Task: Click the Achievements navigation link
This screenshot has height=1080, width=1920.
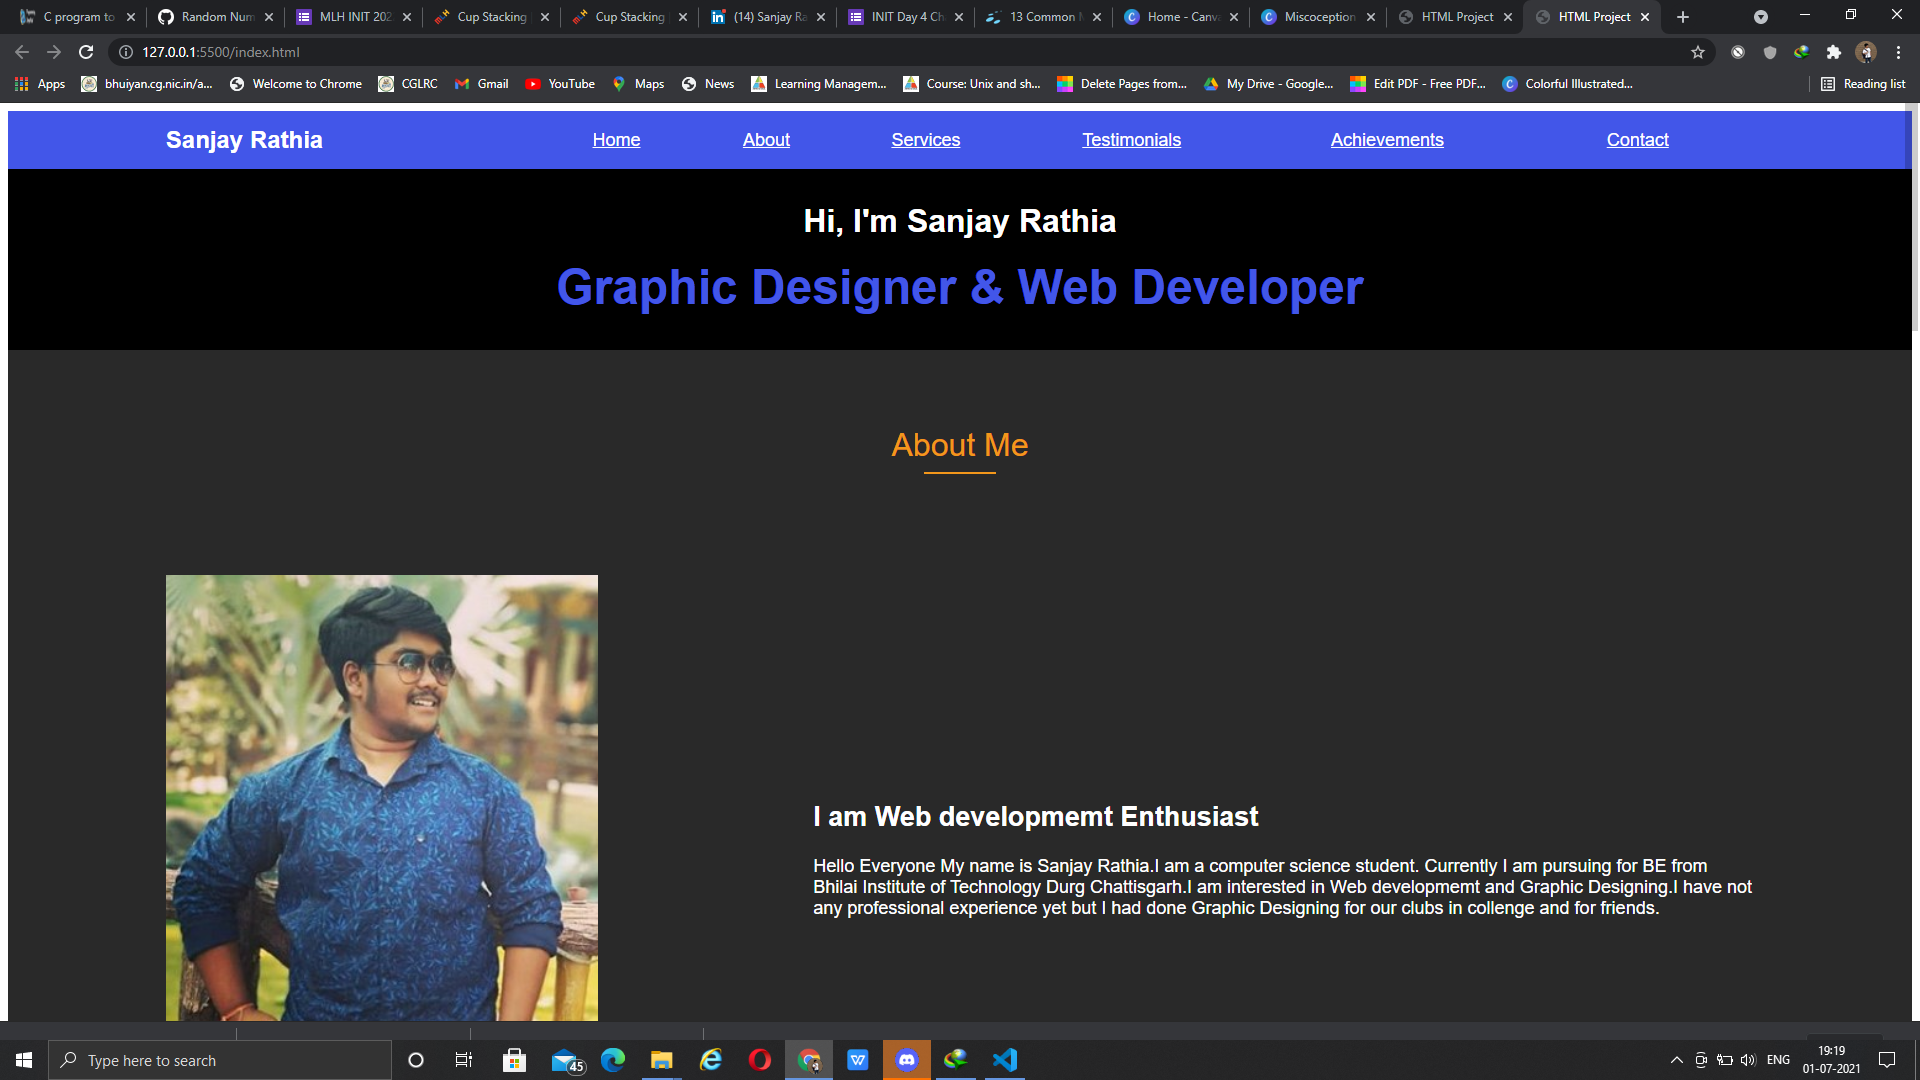Action: 1386,140
